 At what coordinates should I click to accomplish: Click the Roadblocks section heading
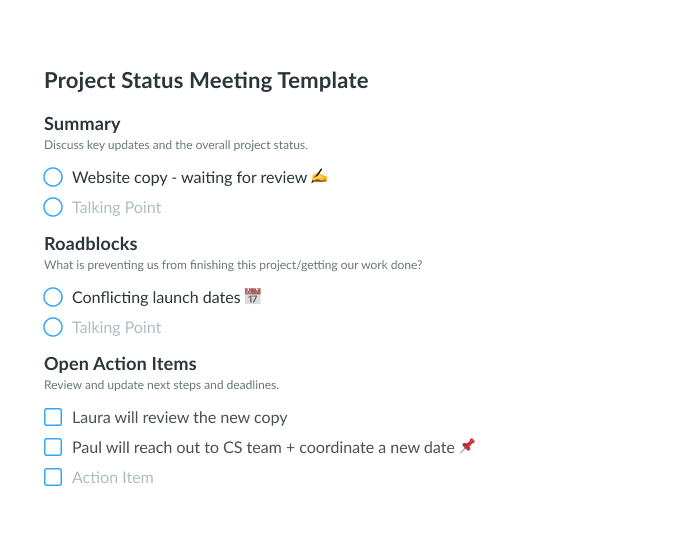[91, 244]
